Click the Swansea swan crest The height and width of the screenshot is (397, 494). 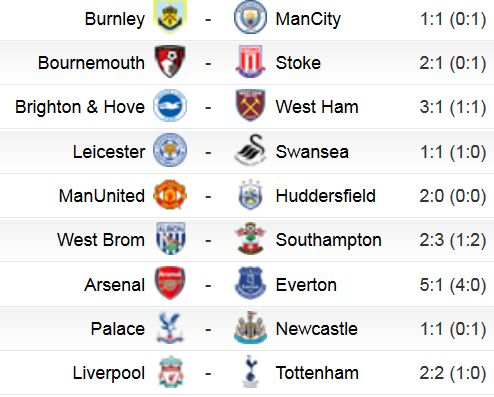[x=250, y=149]
